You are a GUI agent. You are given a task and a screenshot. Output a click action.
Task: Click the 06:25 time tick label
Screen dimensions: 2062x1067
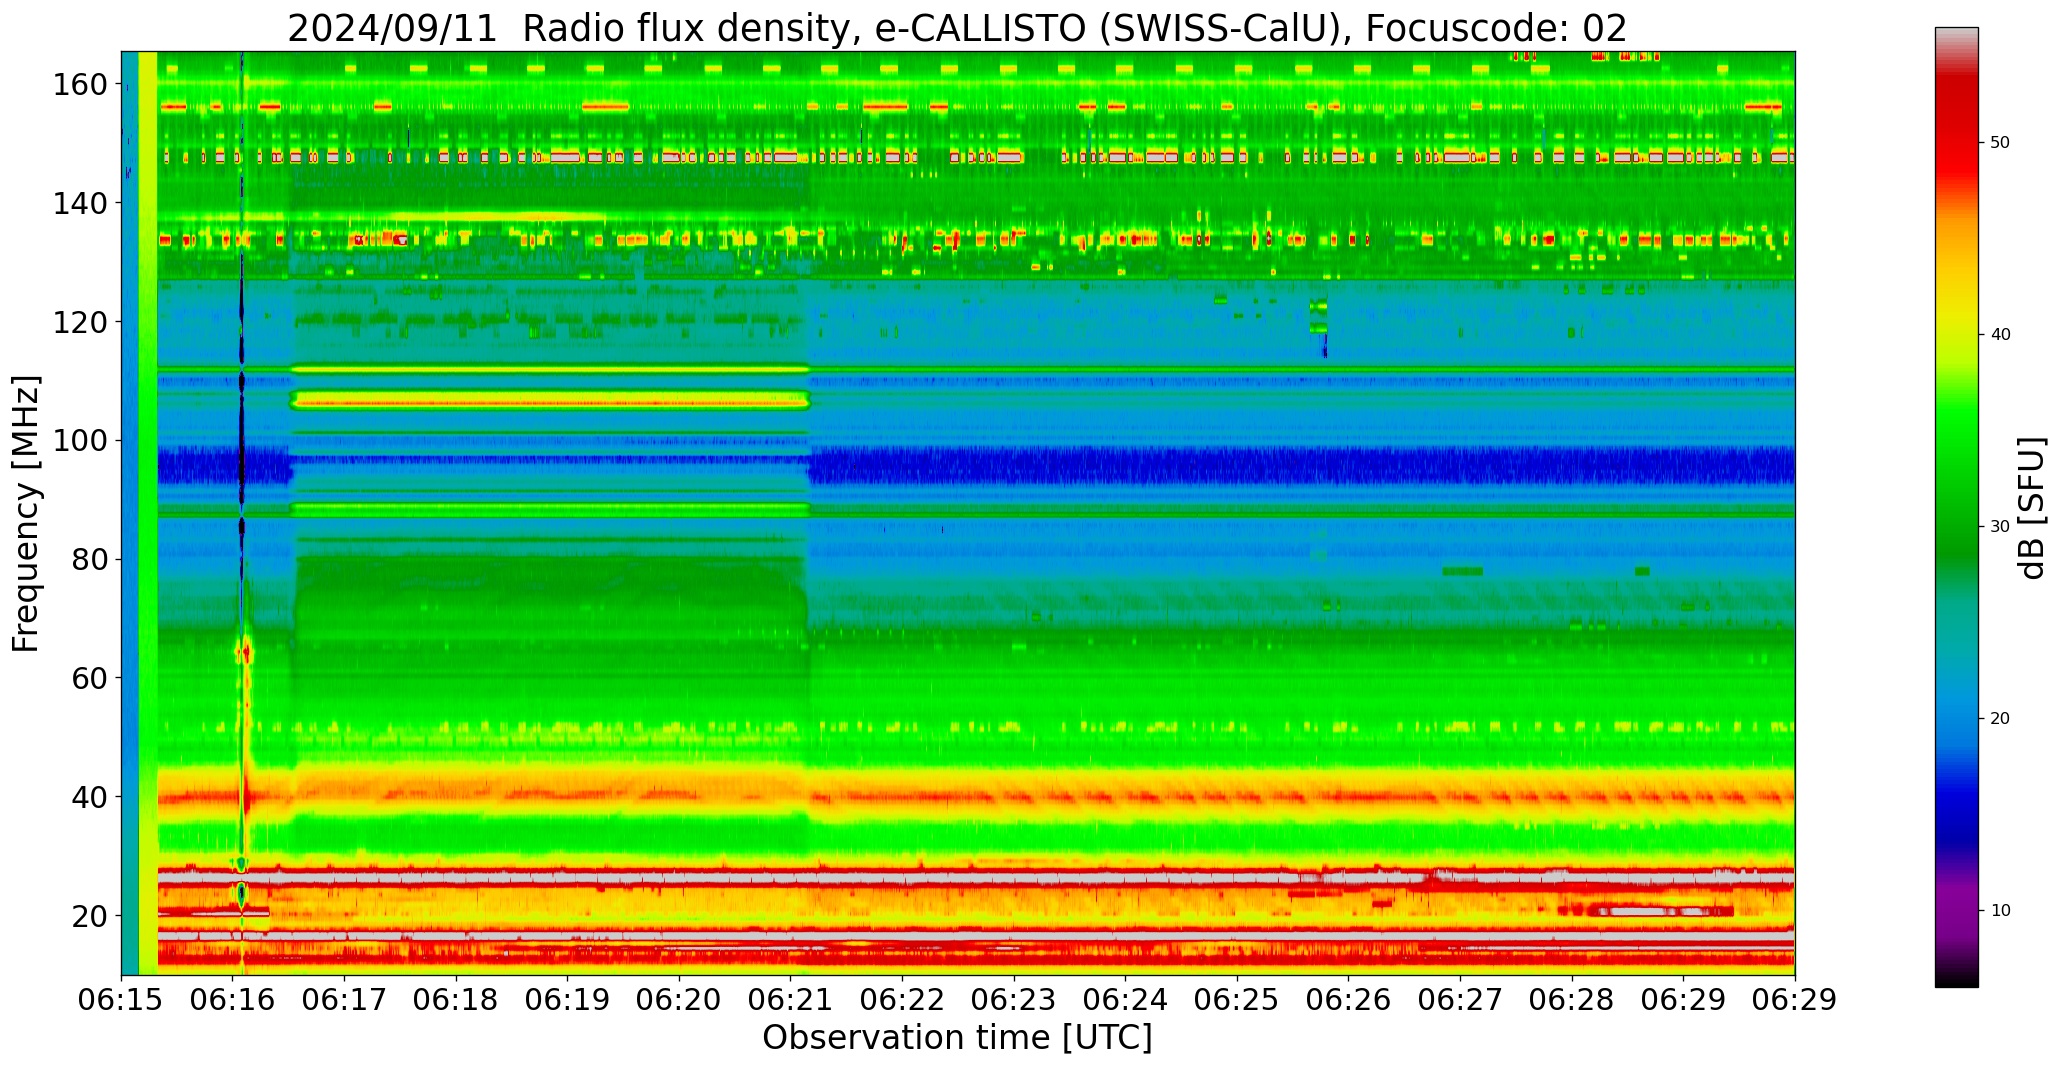click(1237, 1000)
